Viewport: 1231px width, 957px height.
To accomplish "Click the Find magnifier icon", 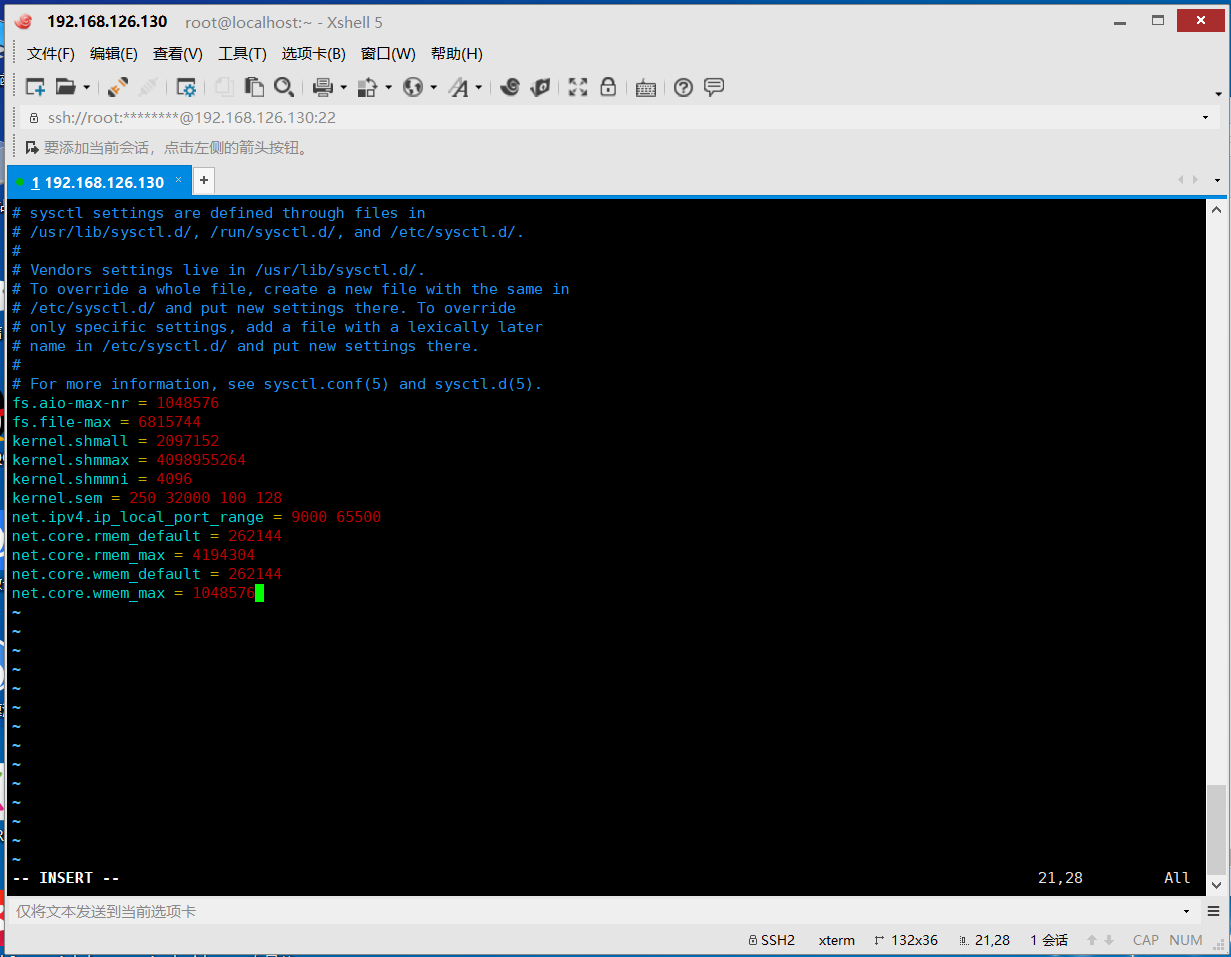I will pyautogui.click(x=284, y=87).
